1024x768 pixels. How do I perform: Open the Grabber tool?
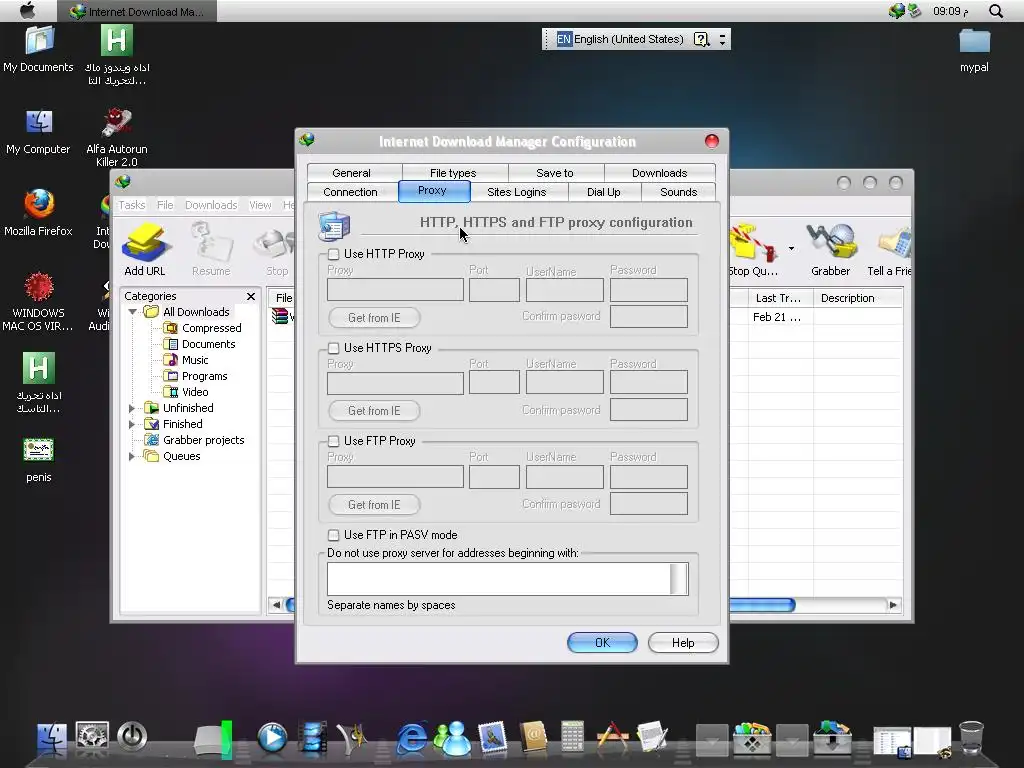tap(830, 249)
